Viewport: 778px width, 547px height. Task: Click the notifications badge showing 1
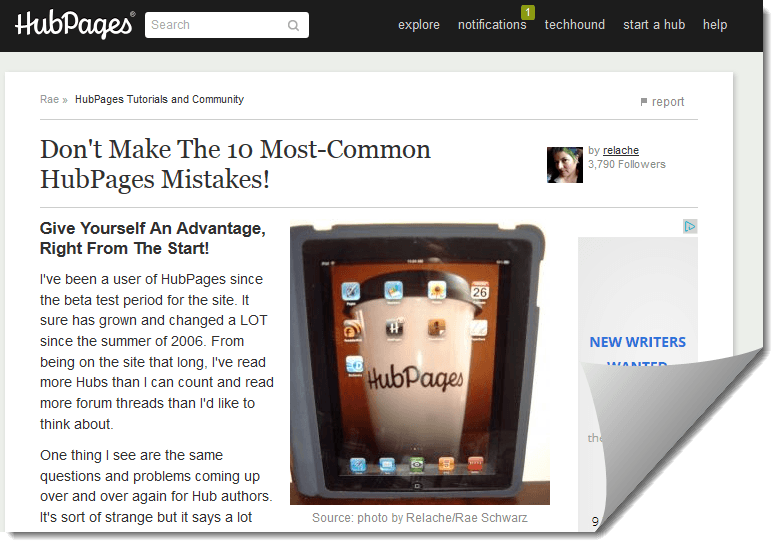coord(528,12)
